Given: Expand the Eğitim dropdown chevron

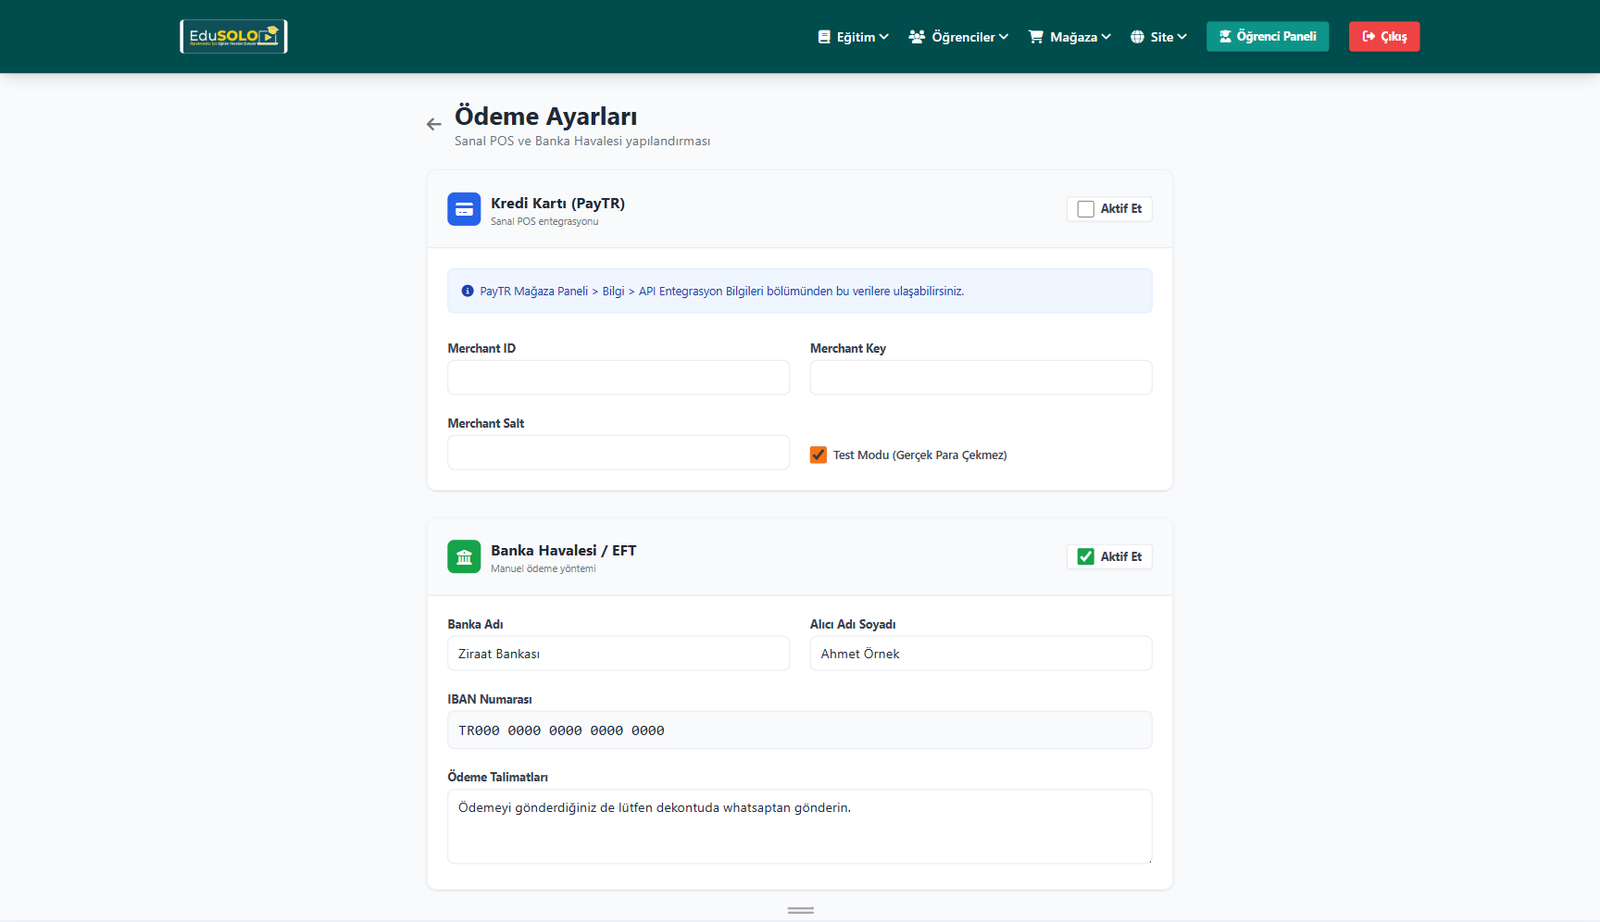Looking at the screenshot, I should [884, 37].
